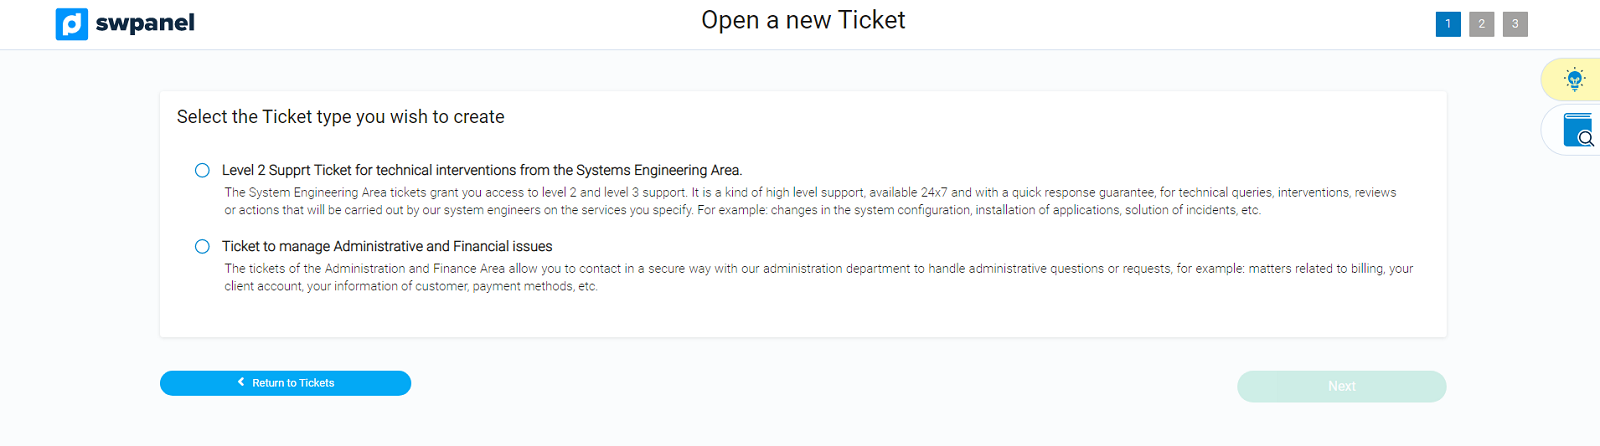Click the Administration and Finance Area description
Viewport: 1600px width, 446px height.
[818, 277]
